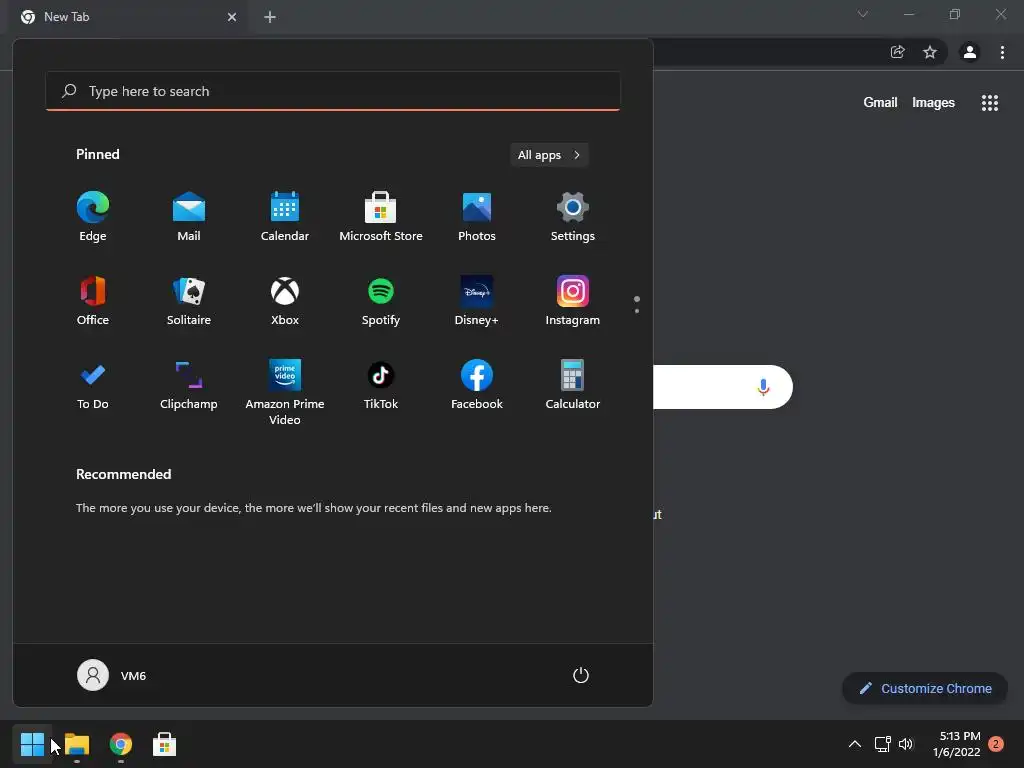Share this page from Chrome toolbar
The height and width of the screenshot is (768, 1024).
tap(898, 52)
